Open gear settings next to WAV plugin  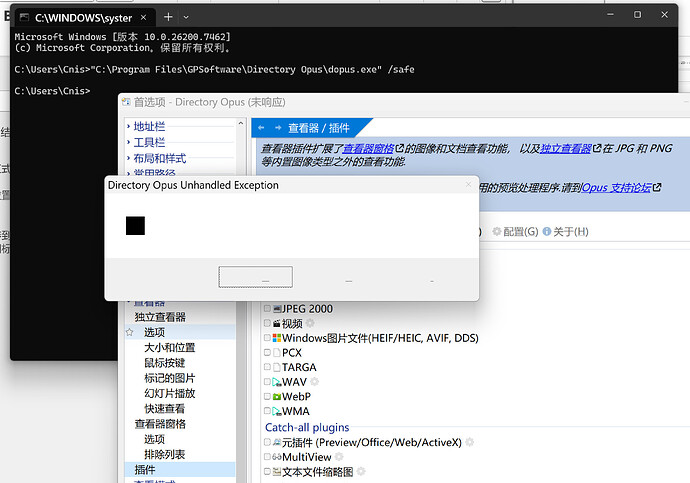click(315, 381)
